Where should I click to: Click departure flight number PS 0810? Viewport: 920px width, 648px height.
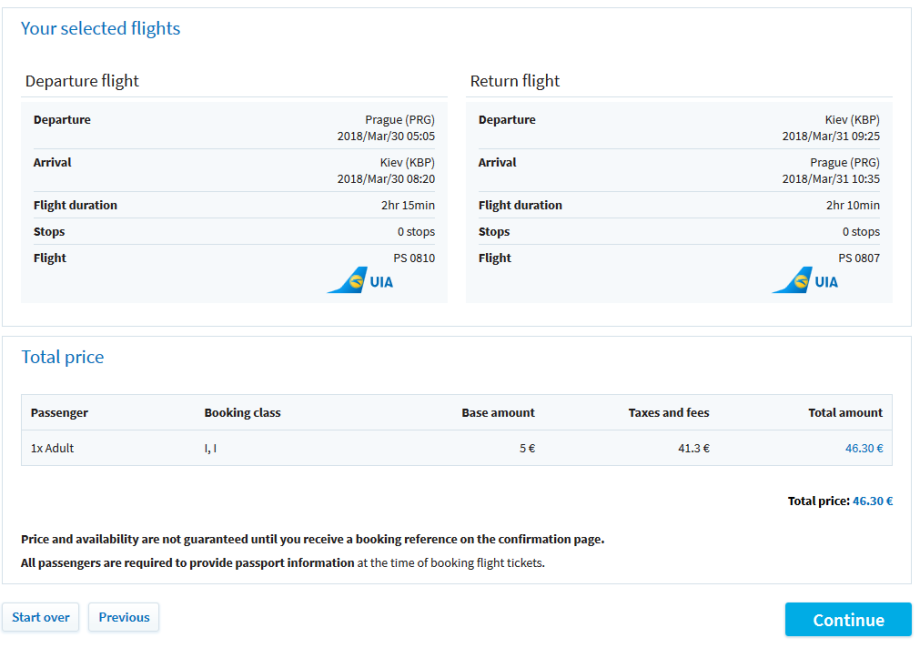pyautogui.click(x=414, y=258)
